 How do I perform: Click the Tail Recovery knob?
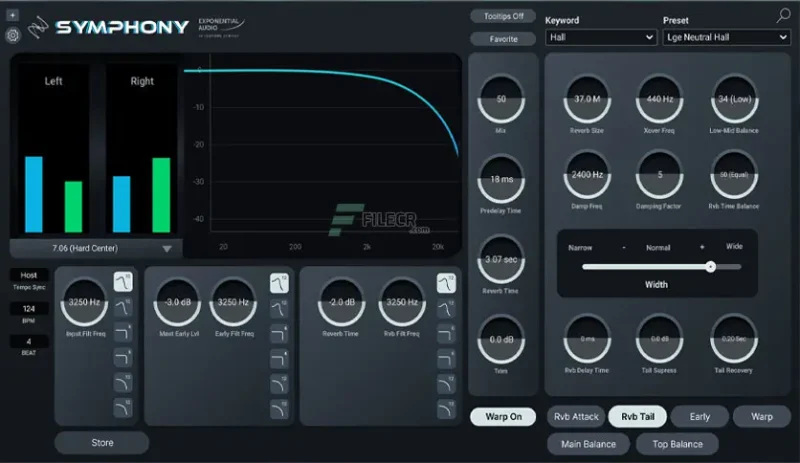(x=734, y=339)
